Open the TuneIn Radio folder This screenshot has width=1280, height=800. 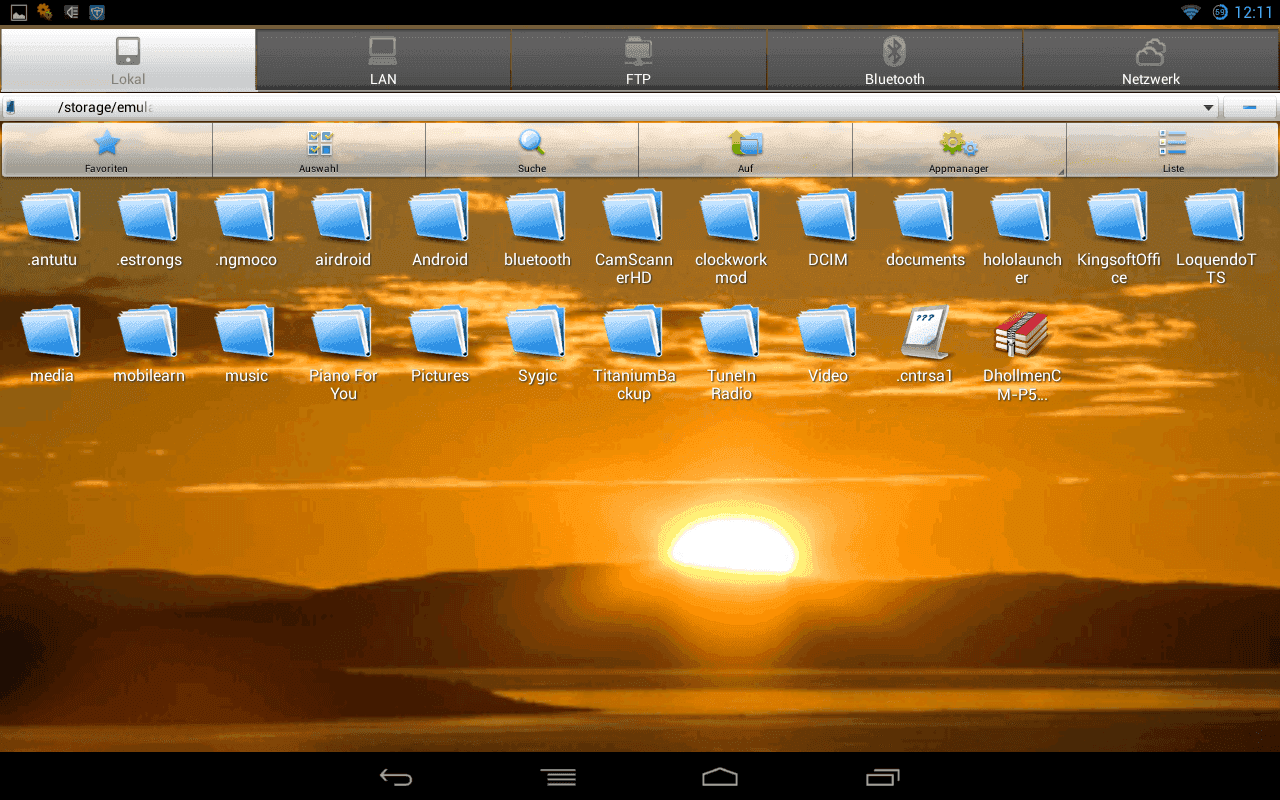731,353
